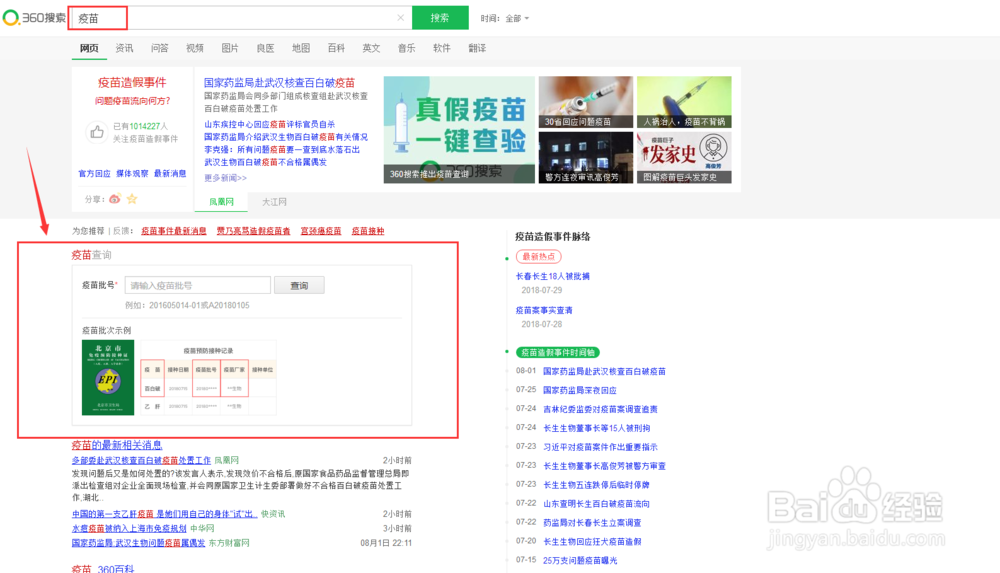Open the 人祸治人, 疫苗不背锅 thumbnail
Image resolution: width=1000 pixels, height=573 pixels.
pos(684,102)
